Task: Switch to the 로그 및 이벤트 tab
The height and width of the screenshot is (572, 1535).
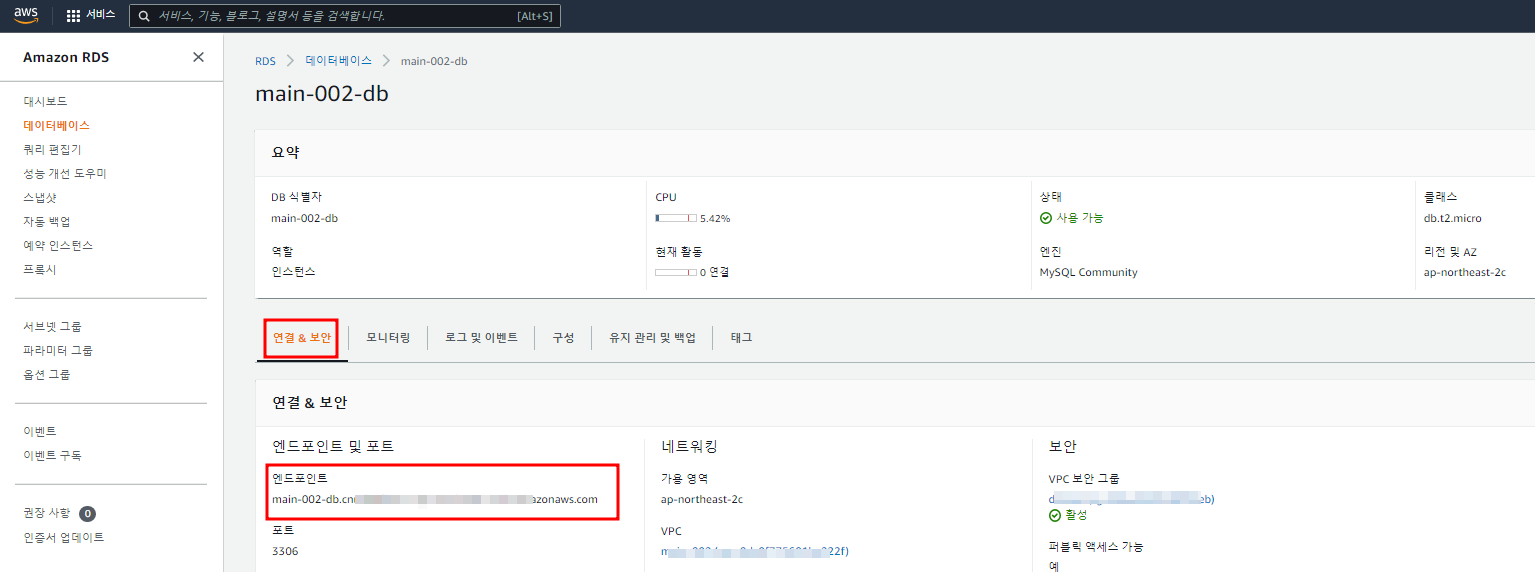Action: click(x=481, y=338)
